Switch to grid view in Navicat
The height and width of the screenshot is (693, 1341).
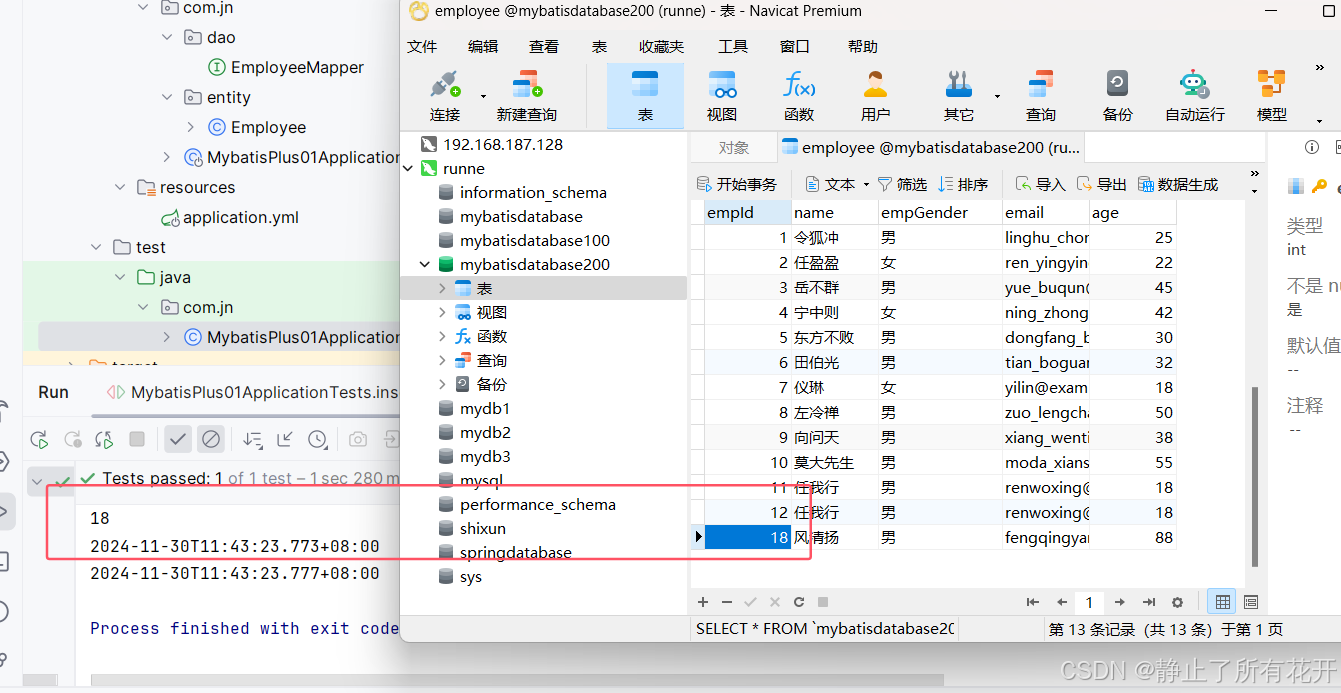pos(1222,602)
